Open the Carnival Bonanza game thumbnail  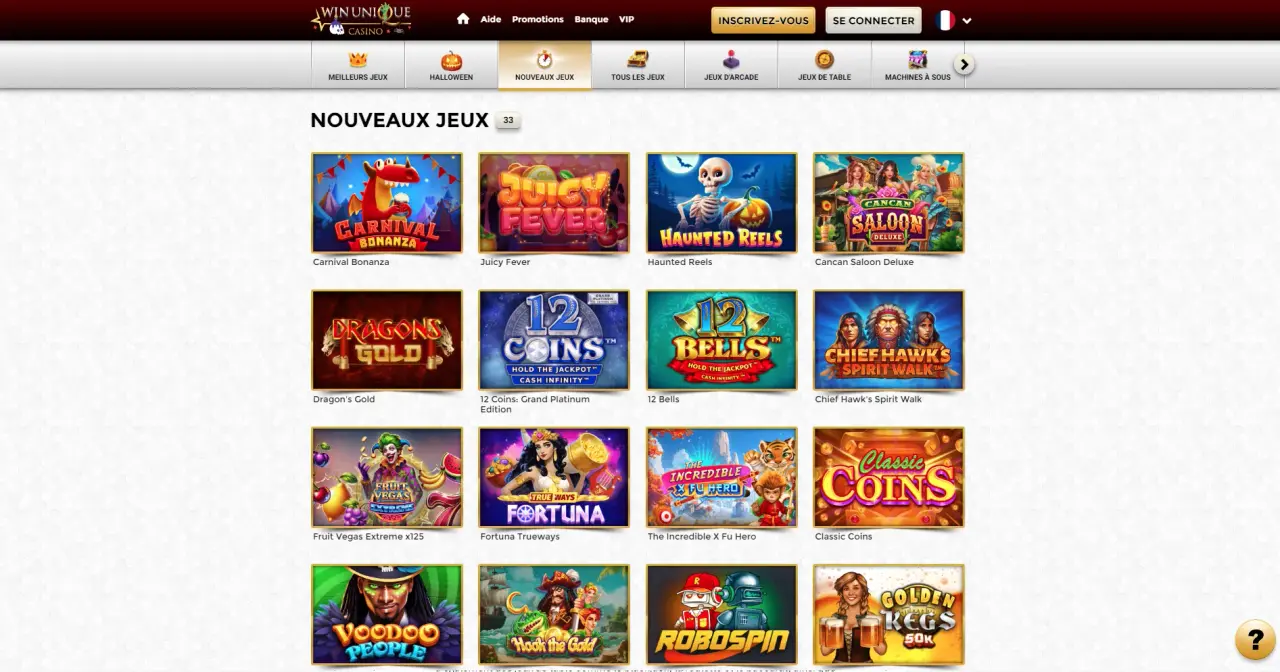point(387,203)
